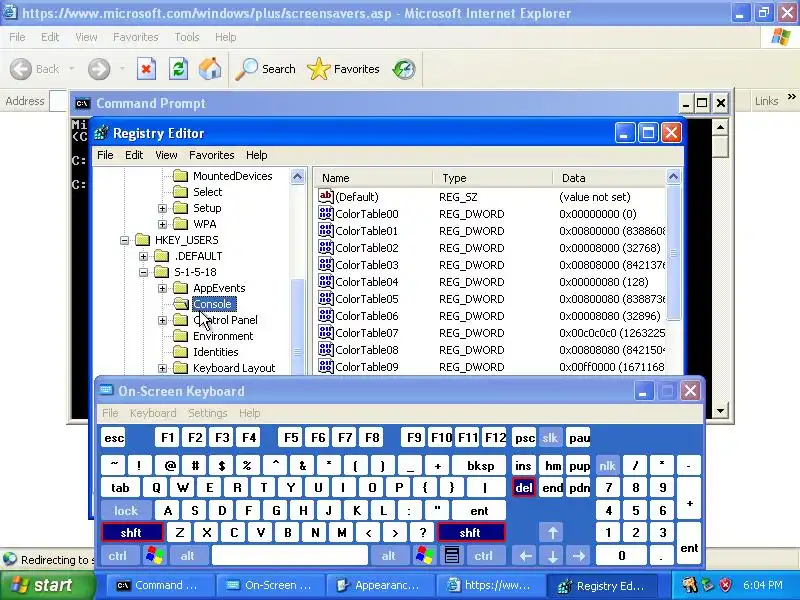Screen dimensions: 800x600
Task: Click the del key on On-Screen Keyboard
Action: (523, 488)
